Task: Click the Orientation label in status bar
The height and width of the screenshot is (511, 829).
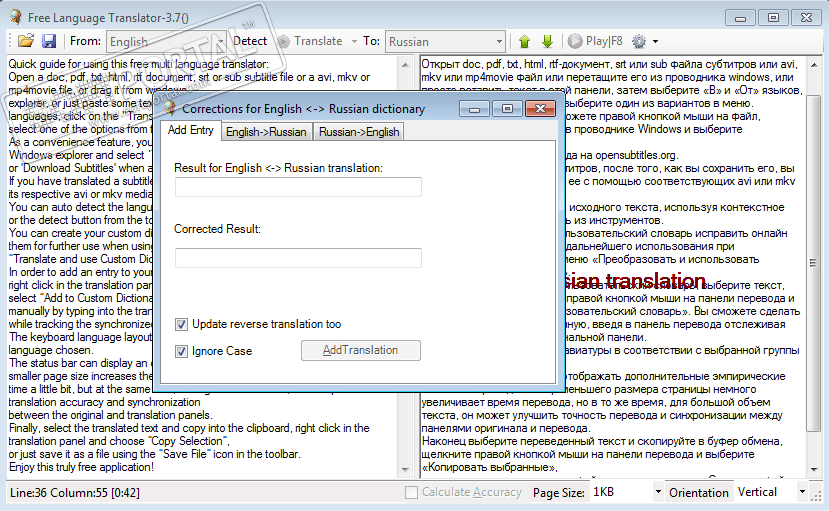Action: (x=698, y=493)
